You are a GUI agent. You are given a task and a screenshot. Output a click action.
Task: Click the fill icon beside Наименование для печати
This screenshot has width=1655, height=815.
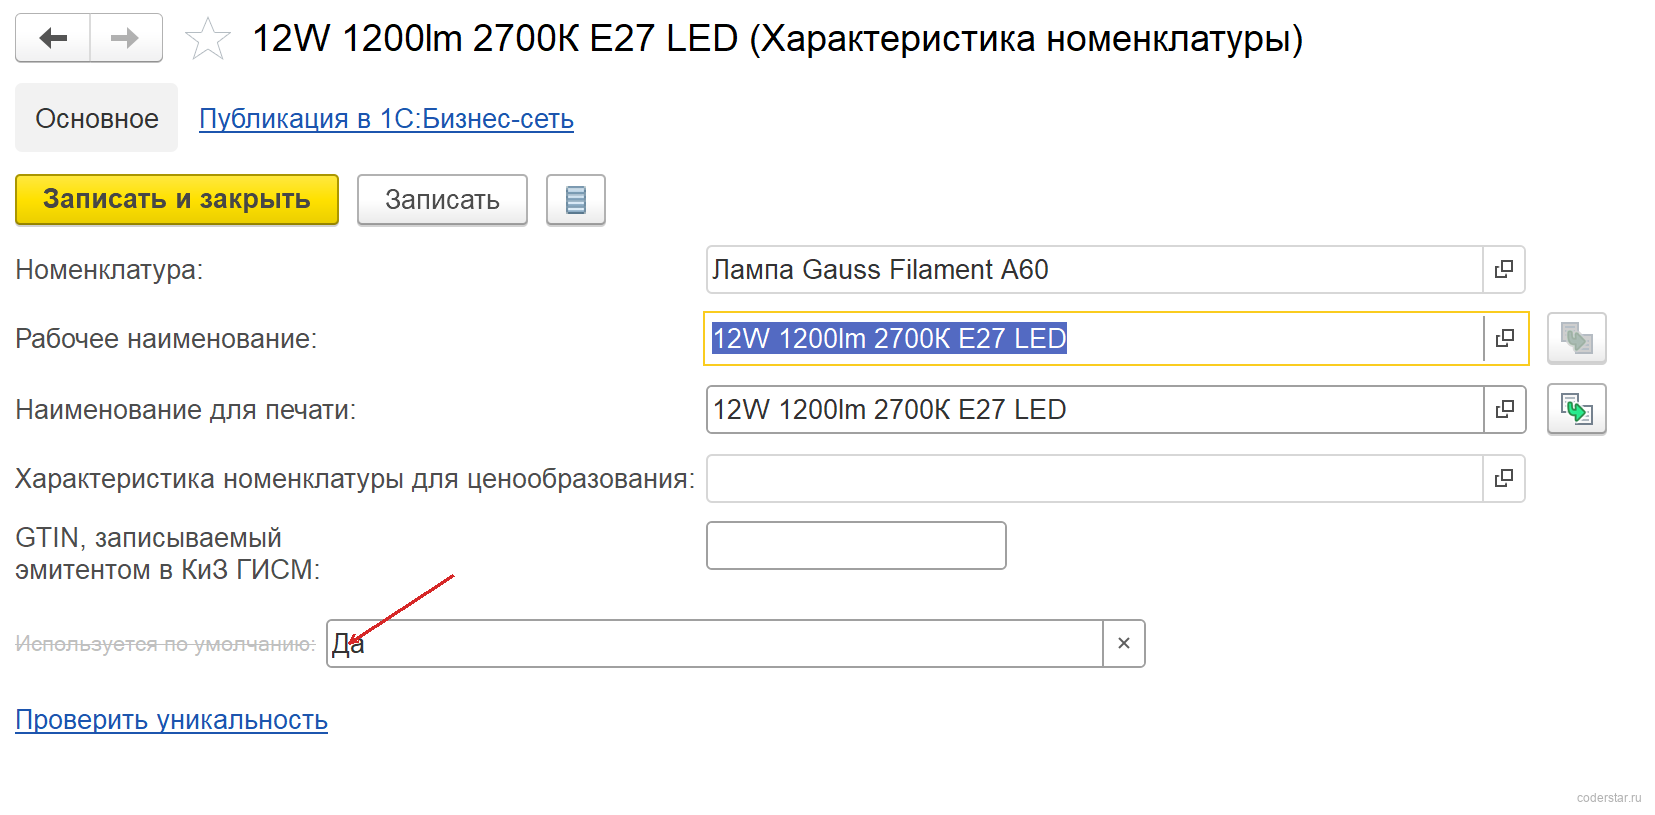[1577, 409]
